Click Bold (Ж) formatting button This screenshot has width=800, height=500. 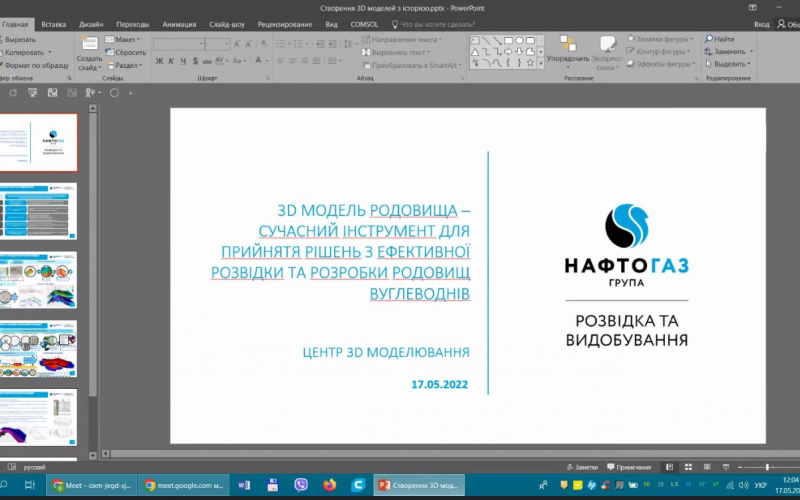[159, 61]
